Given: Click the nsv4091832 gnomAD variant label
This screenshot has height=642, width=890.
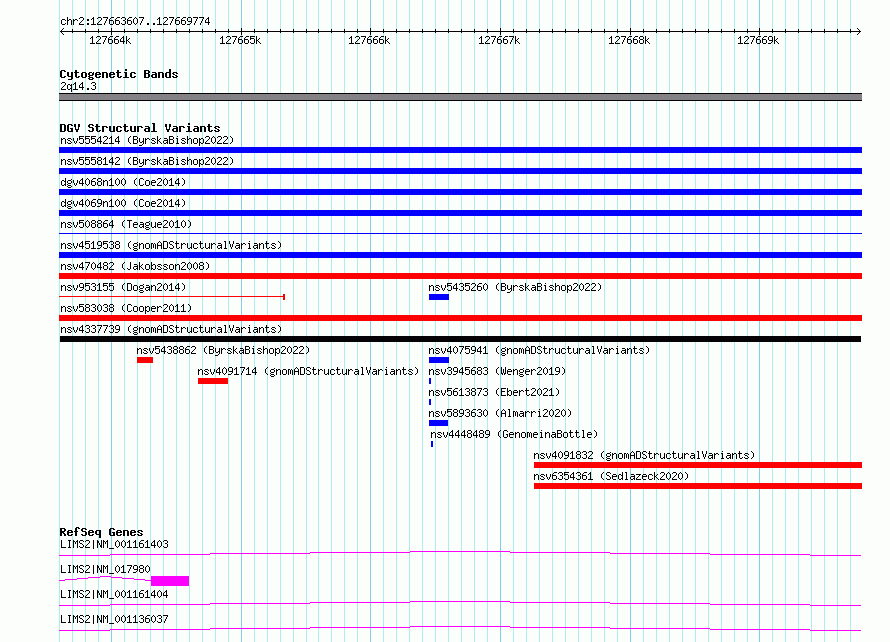Looking at the screenshot, I should pyautogui.click(x=644, y=455).
